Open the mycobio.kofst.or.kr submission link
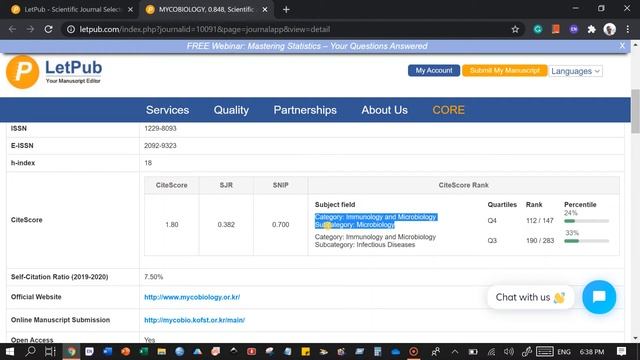The image size is (640, 360). 194,320
